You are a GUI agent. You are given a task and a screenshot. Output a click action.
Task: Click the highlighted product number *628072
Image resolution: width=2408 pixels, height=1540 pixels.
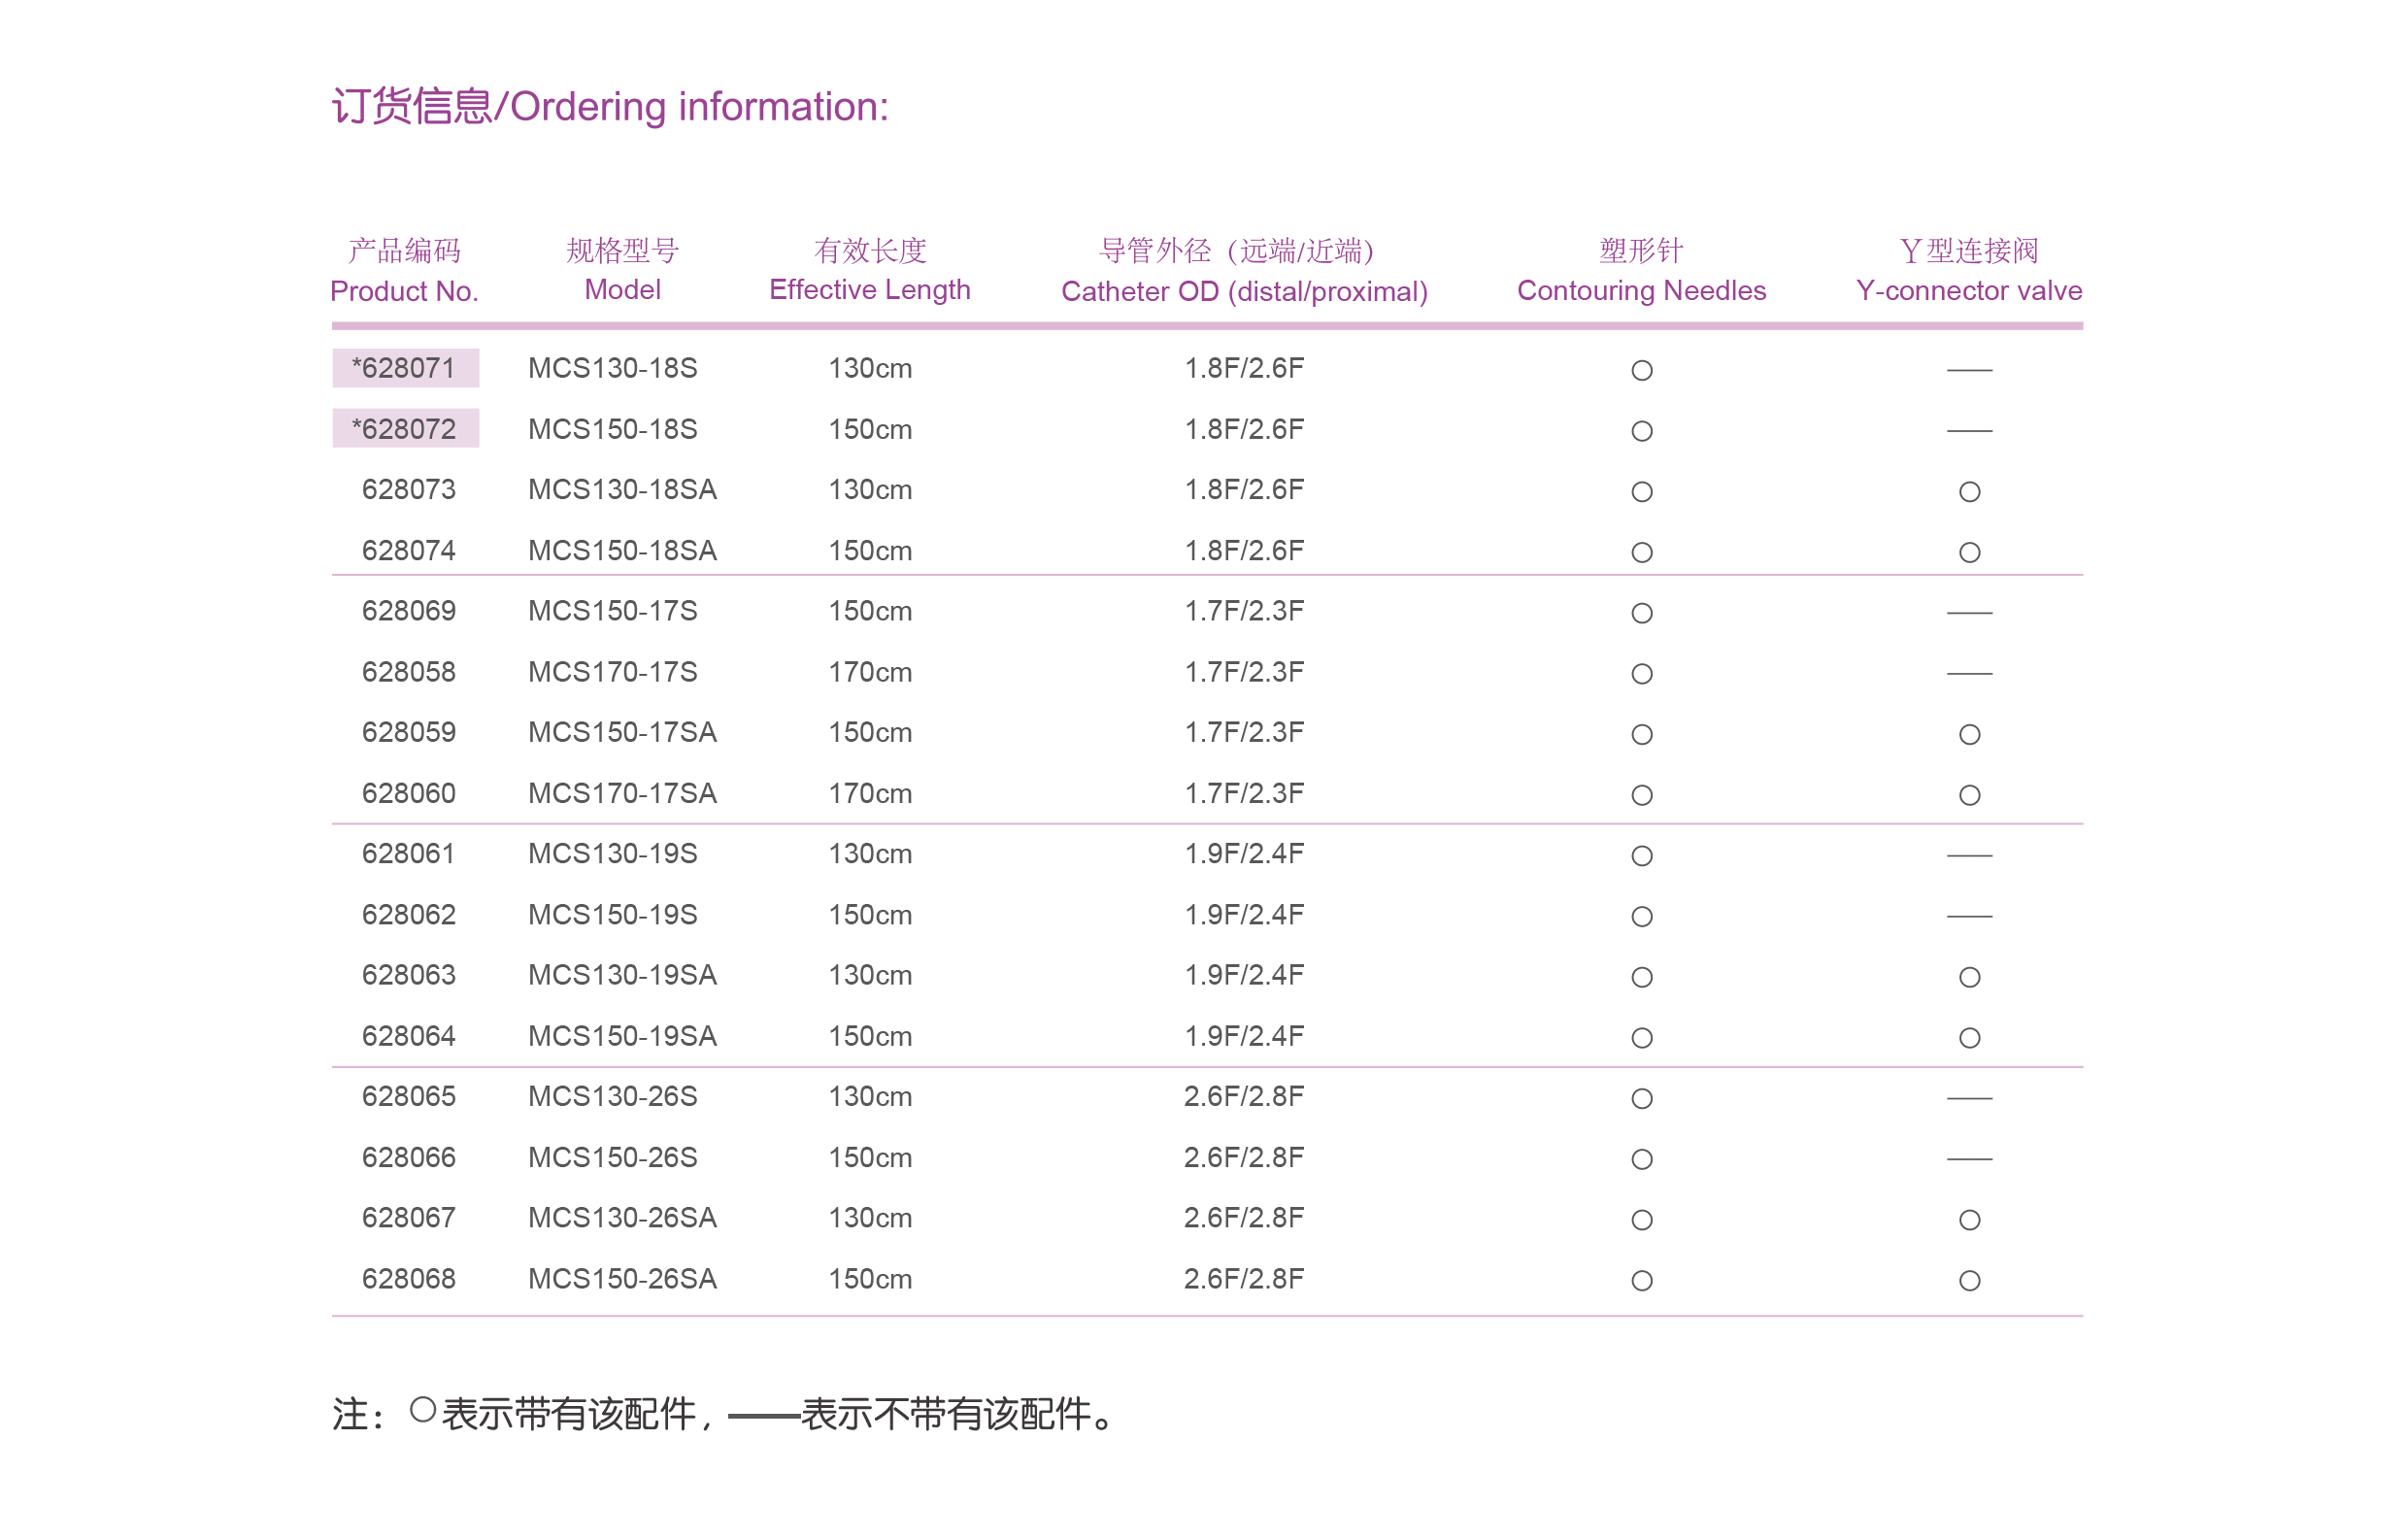pos(404,429)
